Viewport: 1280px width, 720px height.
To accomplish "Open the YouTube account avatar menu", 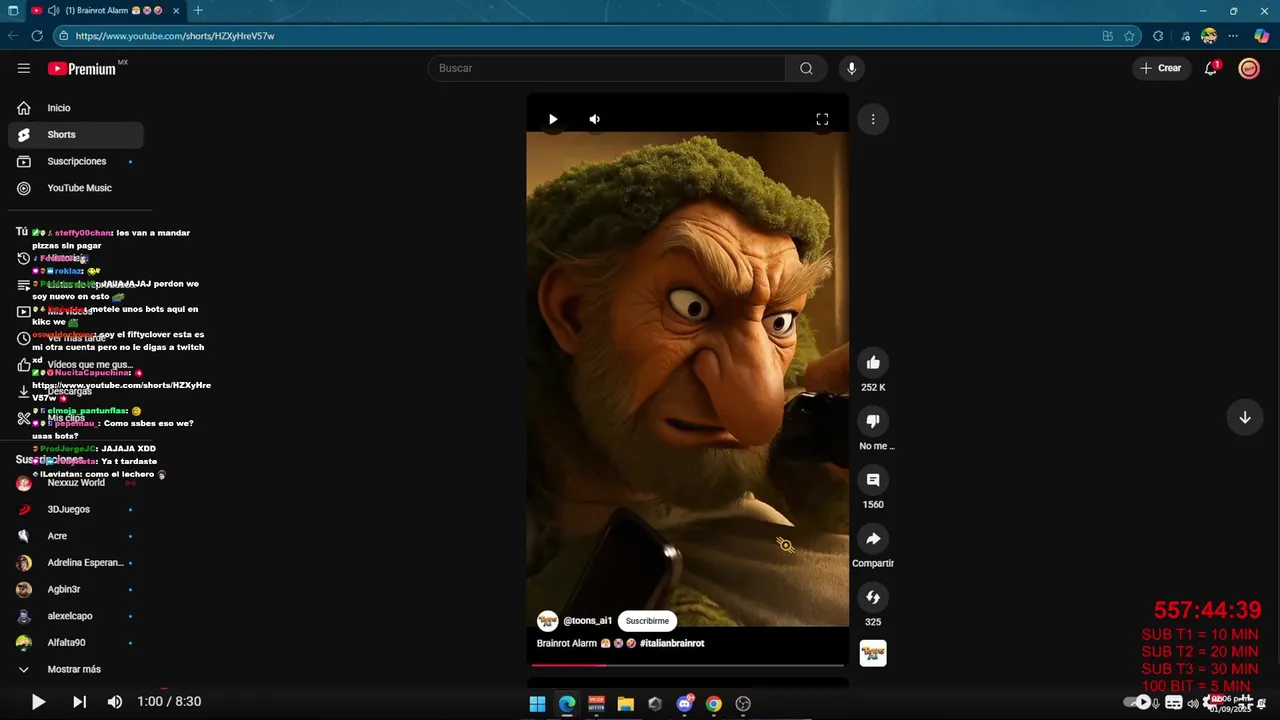I will click(x=1249, y=68).
